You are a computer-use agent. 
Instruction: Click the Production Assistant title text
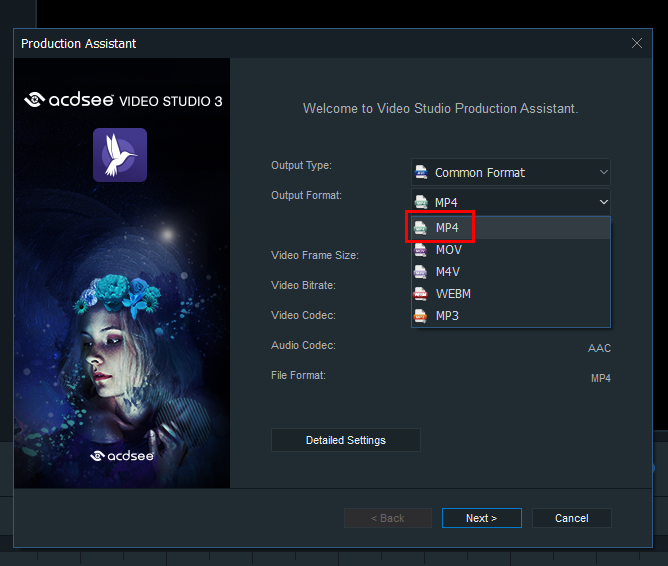(78, 43)
